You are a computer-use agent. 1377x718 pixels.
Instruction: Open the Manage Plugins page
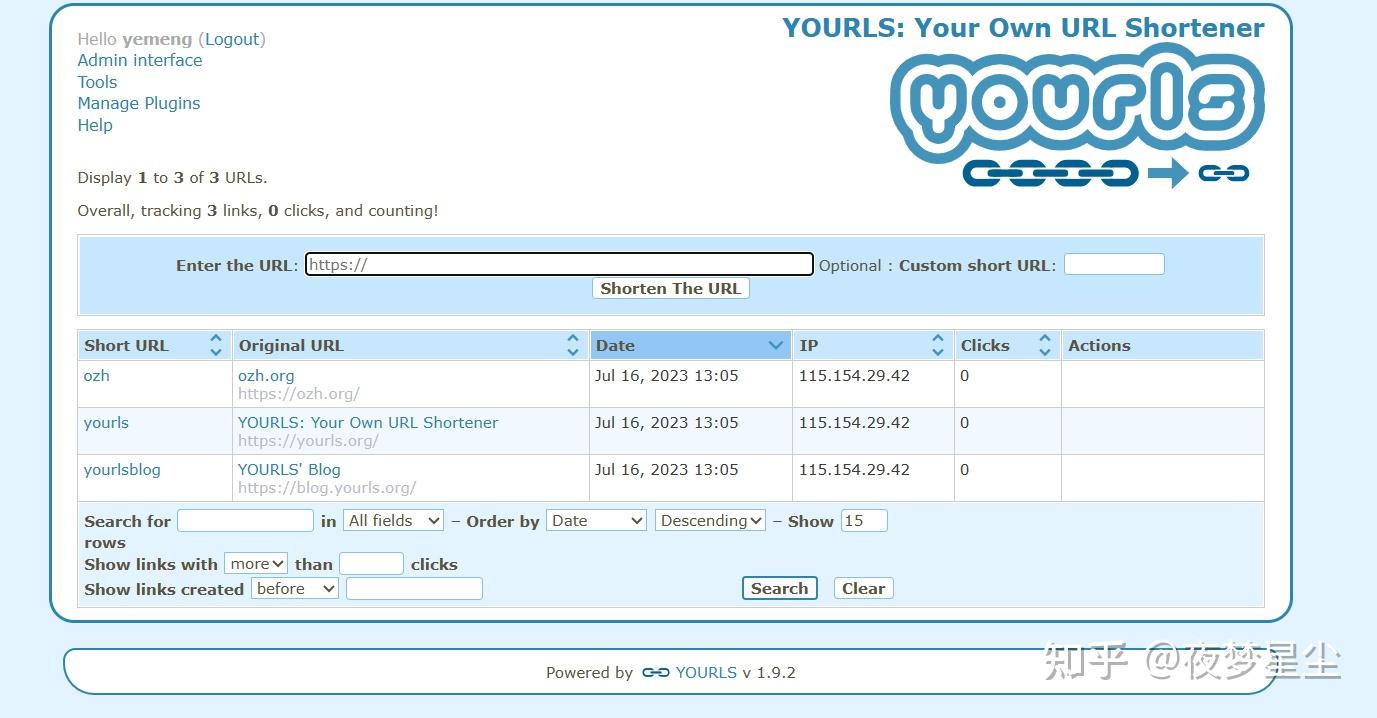click(x=138, y=103)
